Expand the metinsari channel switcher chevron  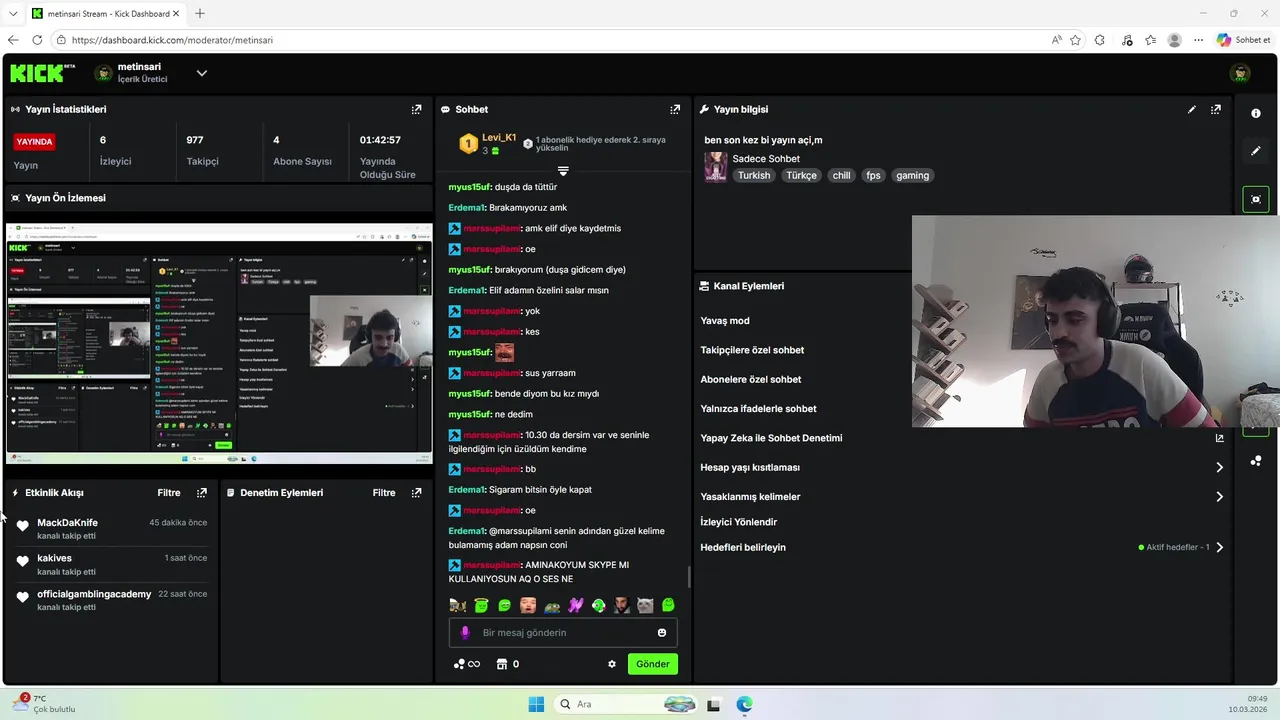202,73
